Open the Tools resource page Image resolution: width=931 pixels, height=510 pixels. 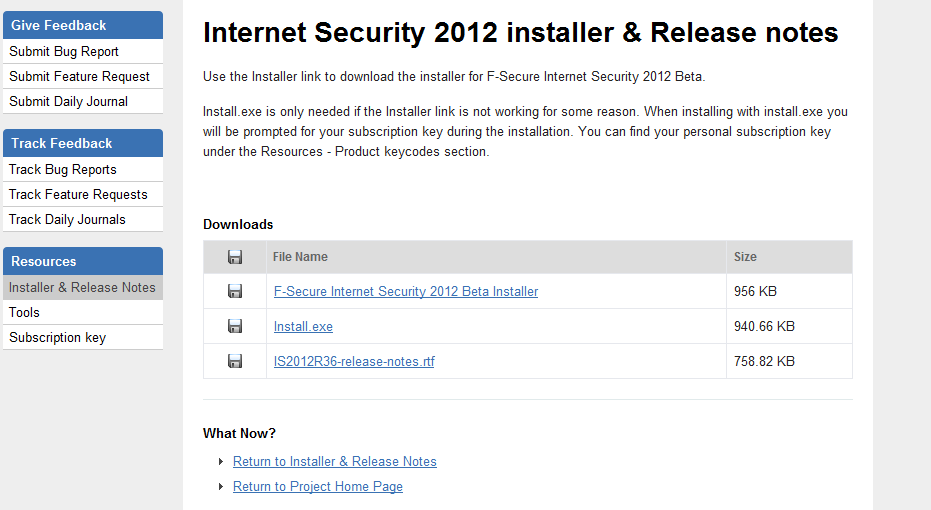[24, 313]
